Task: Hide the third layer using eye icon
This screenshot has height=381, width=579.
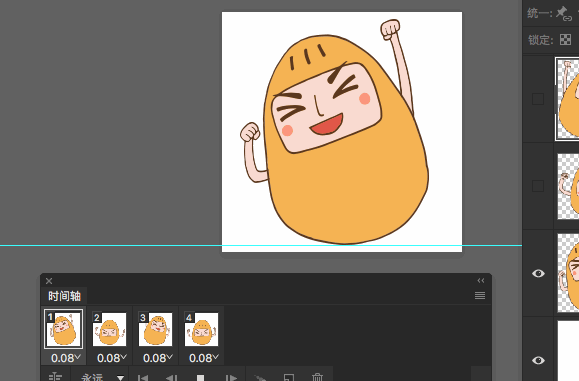Action: tap(538, 273)
